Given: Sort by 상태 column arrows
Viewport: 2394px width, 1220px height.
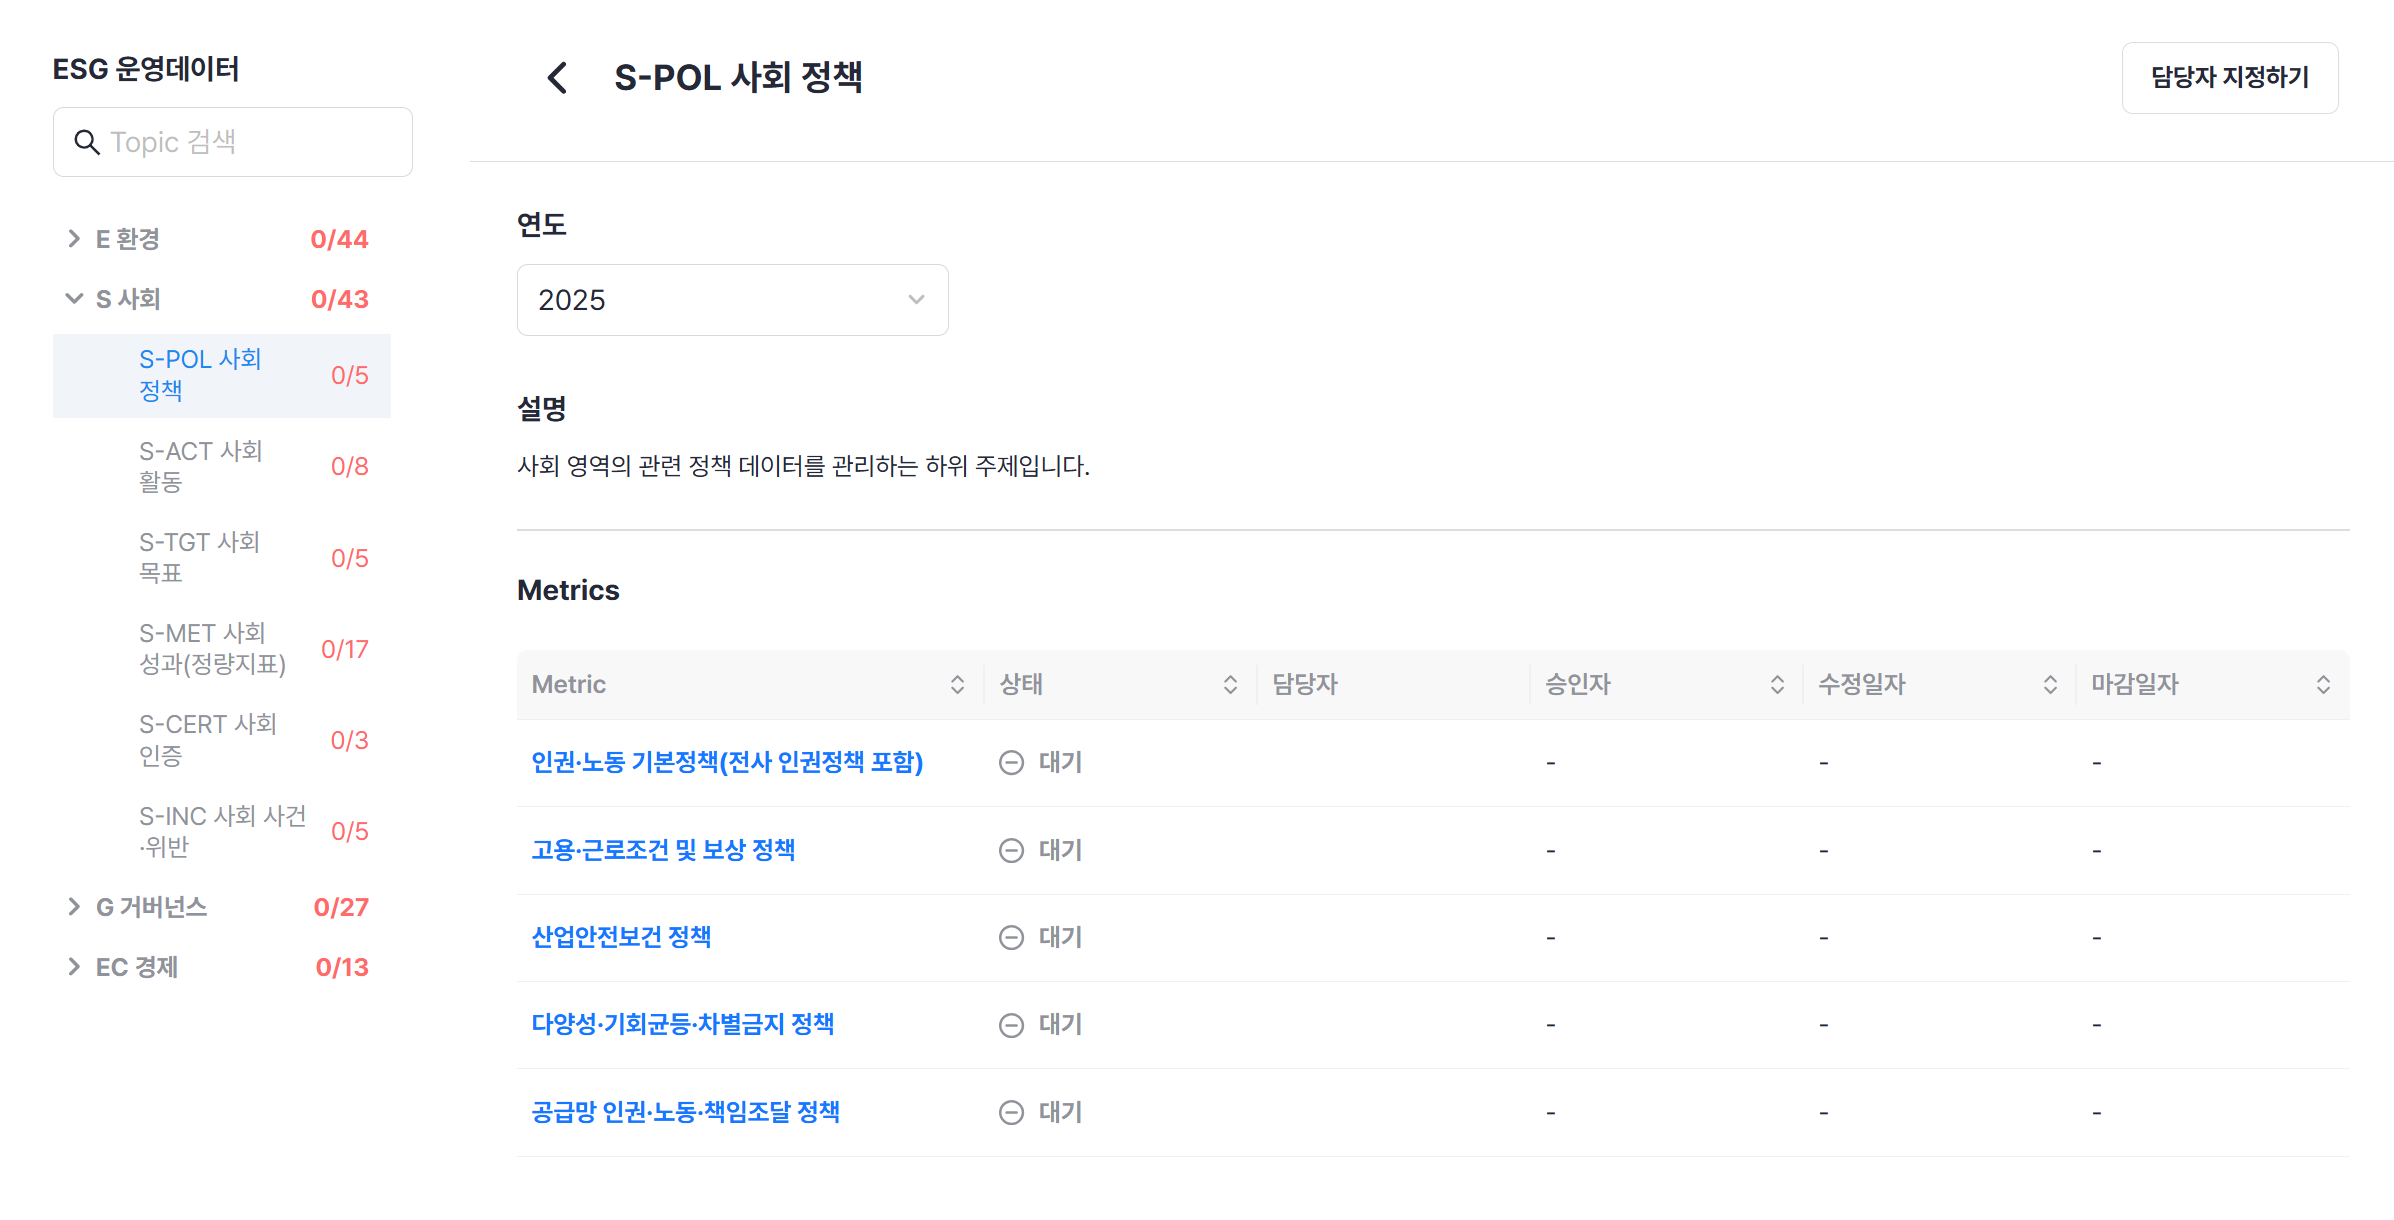Looking at the screenshot, I should pyautogui.click(x=1230, y=684).
